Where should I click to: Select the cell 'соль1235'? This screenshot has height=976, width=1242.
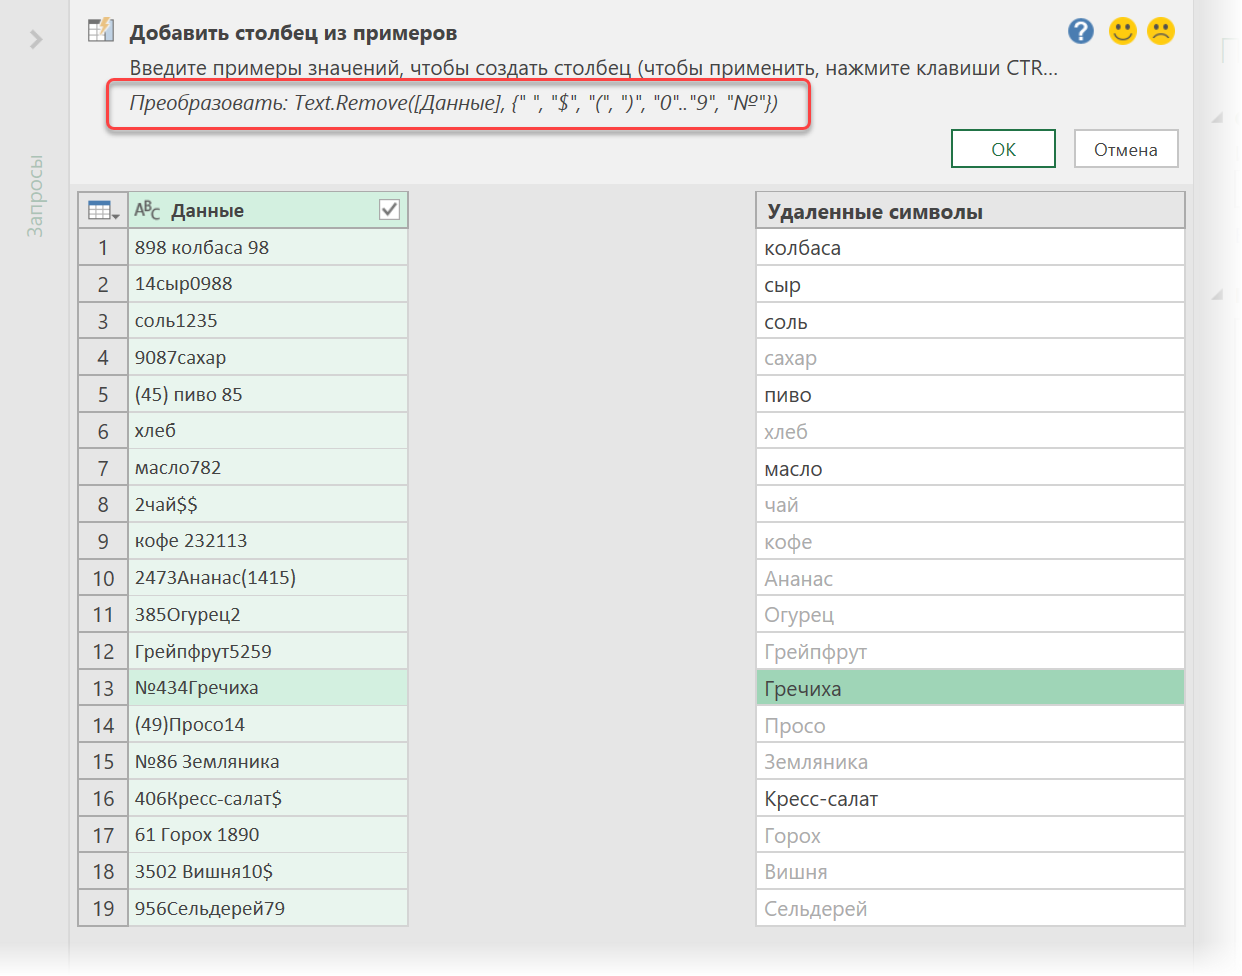click(268, 321)
